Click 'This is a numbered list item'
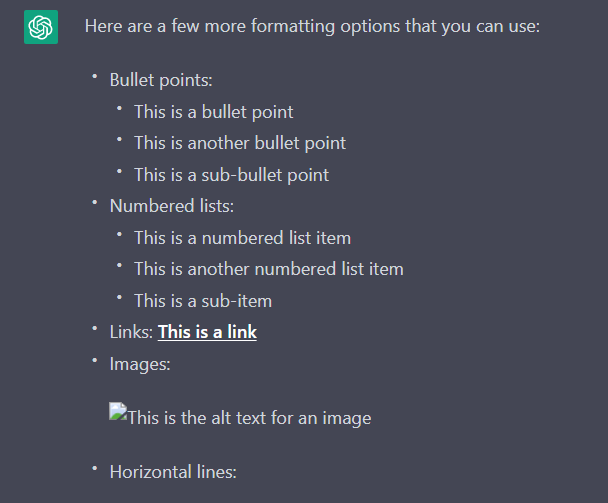 click(x=242, y=238)
